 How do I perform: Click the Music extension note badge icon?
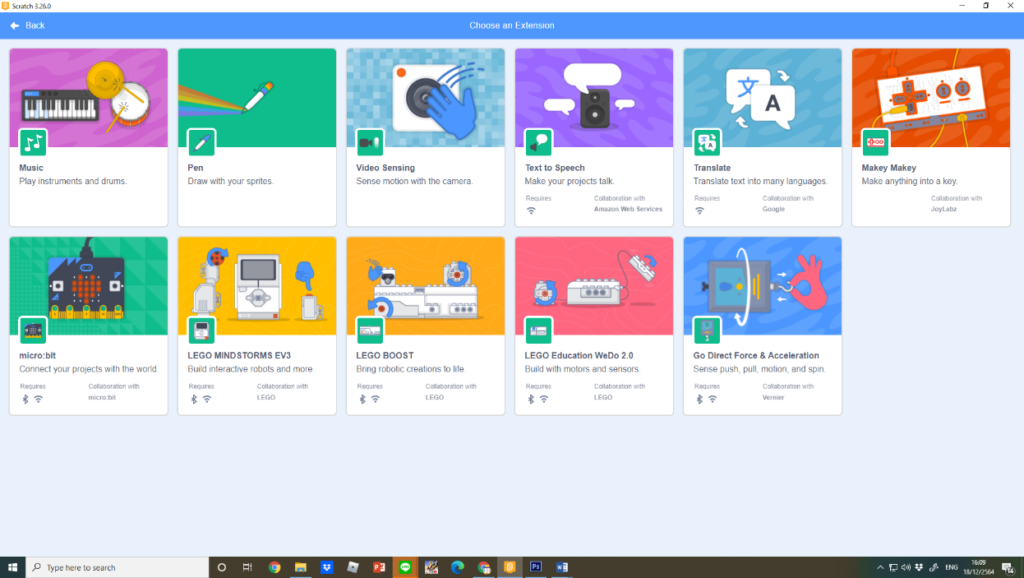33,141
